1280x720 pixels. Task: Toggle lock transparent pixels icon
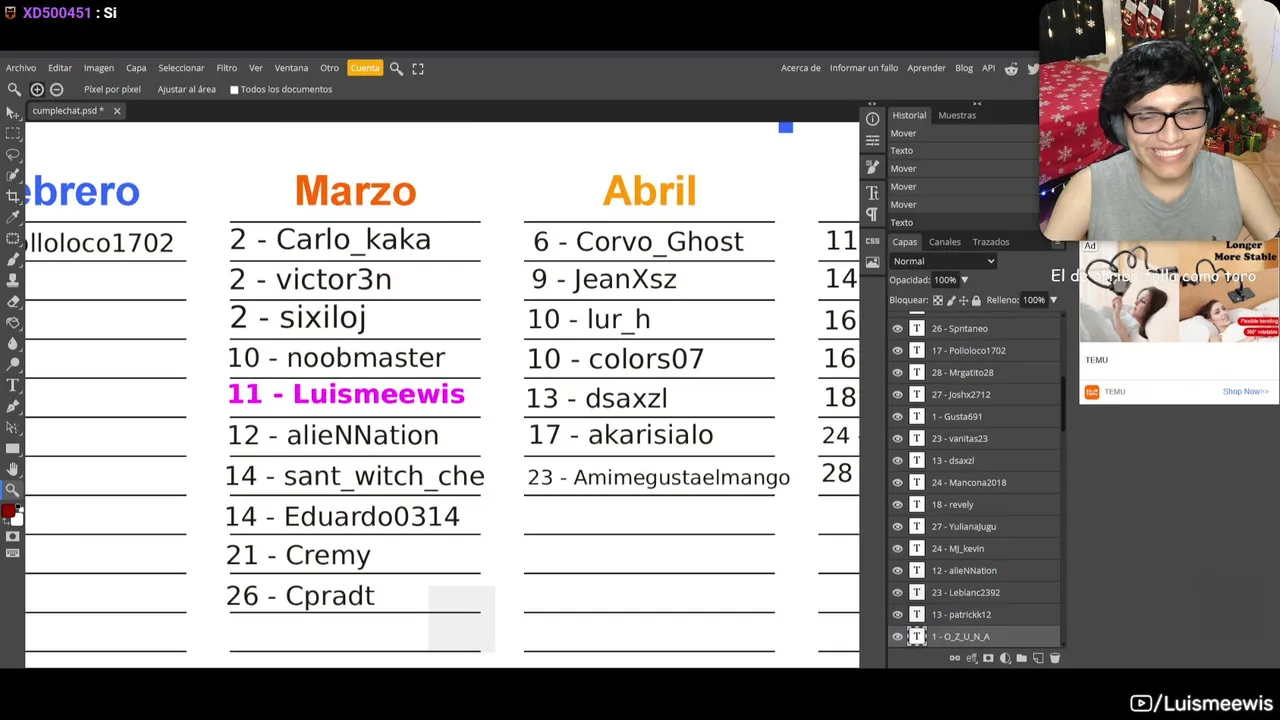(938, 300)
